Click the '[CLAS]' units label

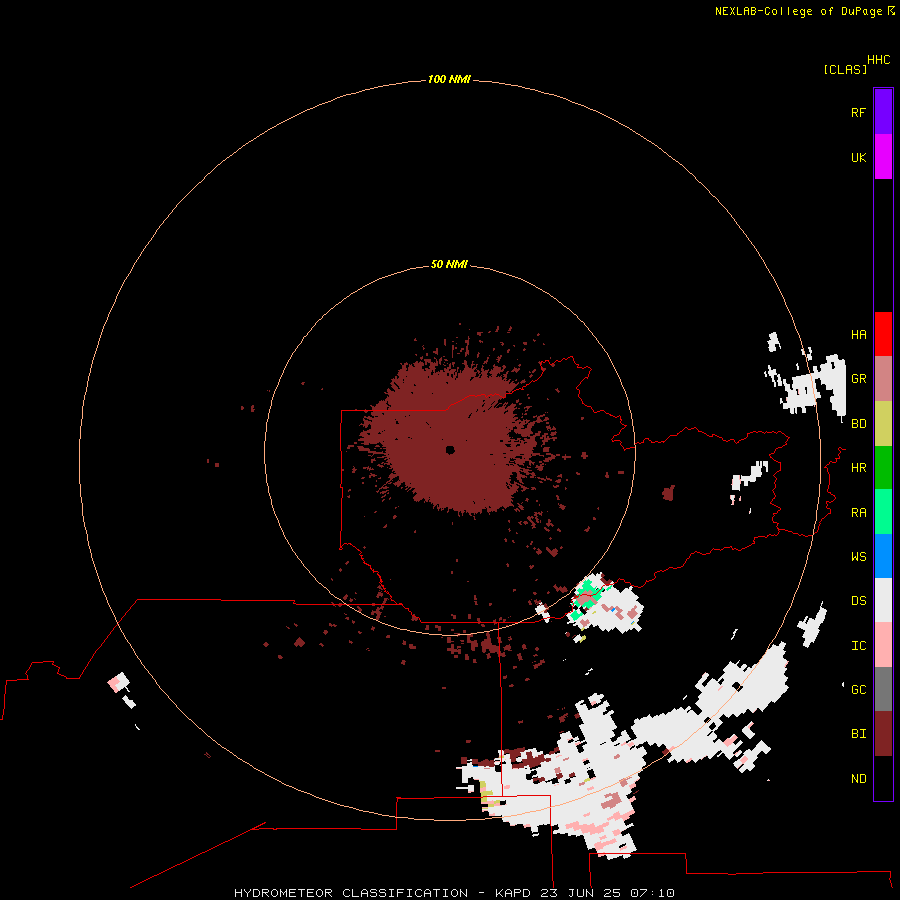coord(845,69)
